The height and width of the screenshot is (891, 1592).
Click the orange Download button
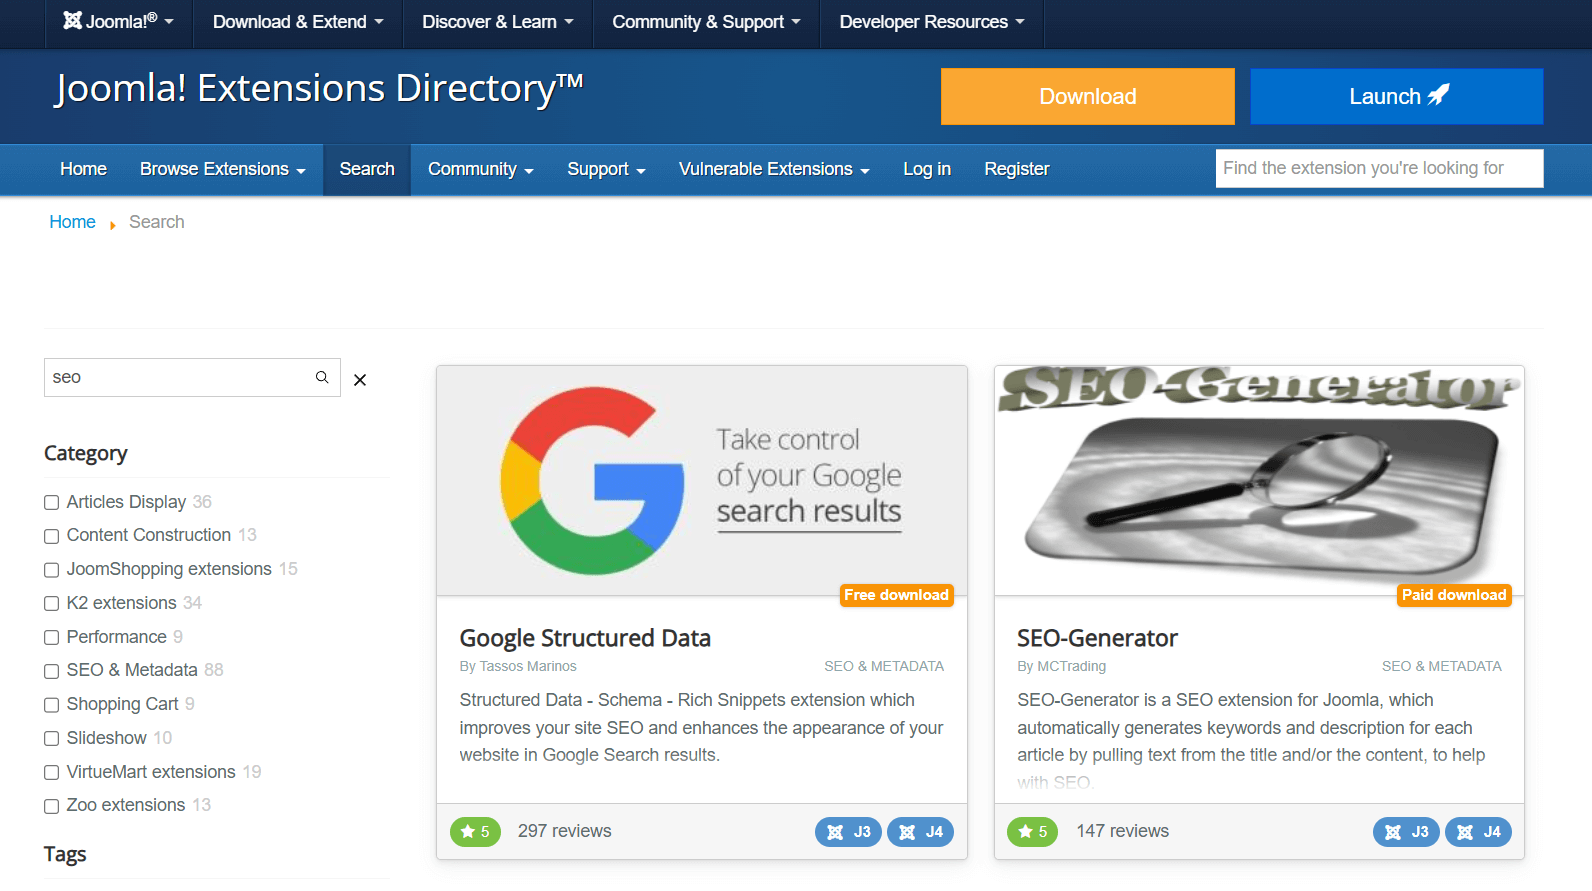pyautogui.click(x=1088, y=97)
